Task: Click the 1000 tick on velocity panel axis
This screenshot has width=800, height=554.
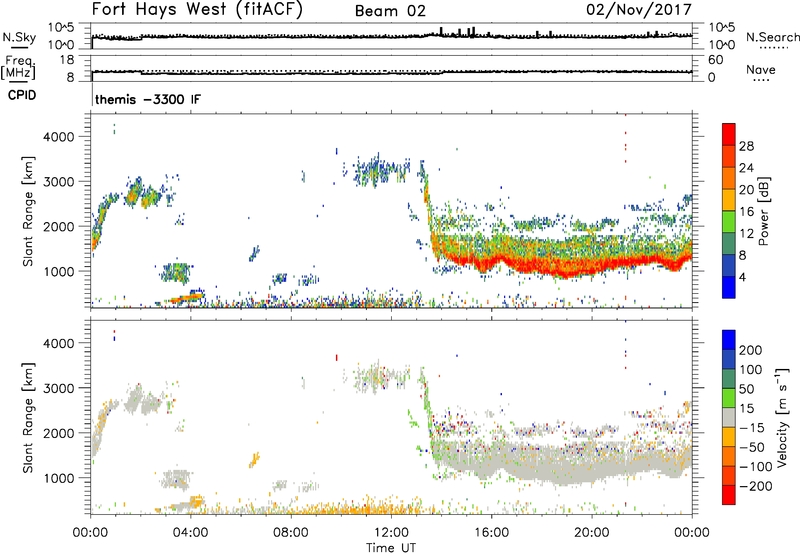Action: pos(58,478)
